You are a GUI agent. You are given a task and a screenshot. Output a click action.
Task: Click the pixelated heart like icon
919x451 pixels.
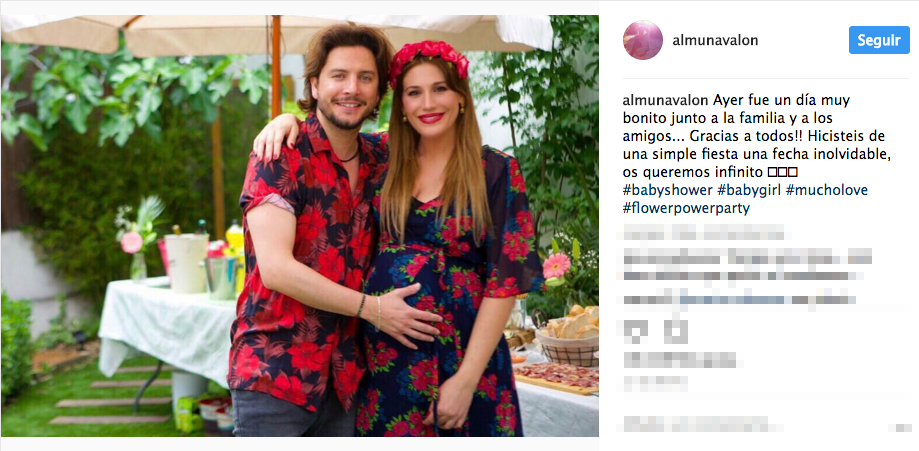pos(636,333)
